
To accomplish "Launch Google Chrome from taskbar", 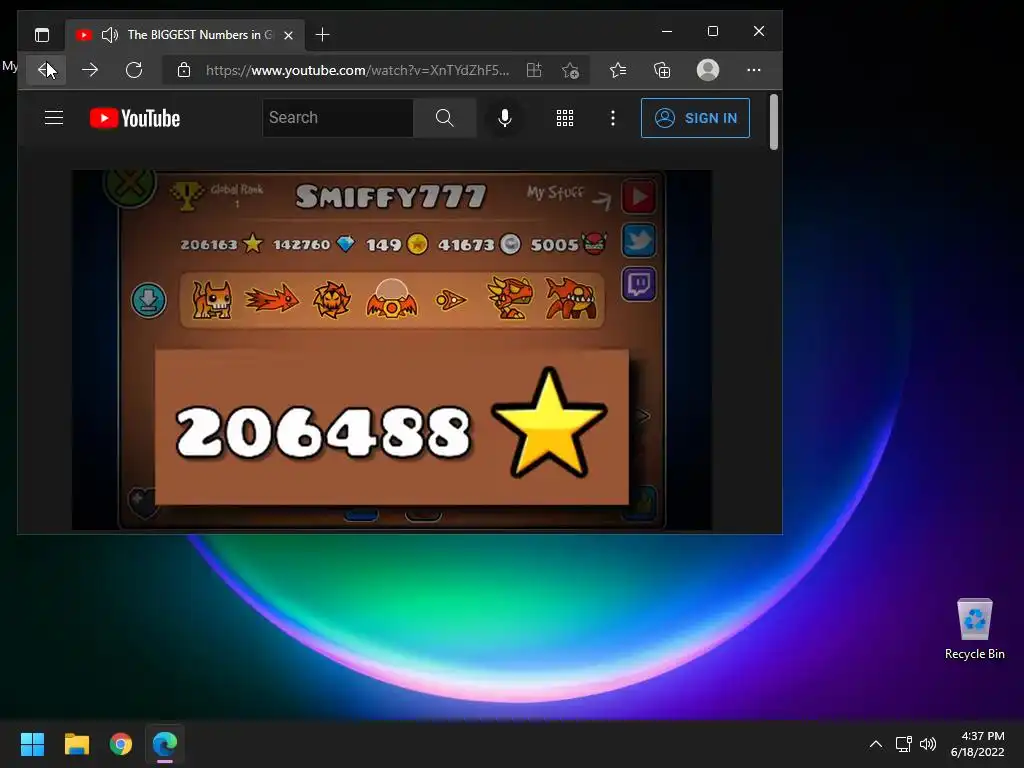I will (x=121, y=744).
